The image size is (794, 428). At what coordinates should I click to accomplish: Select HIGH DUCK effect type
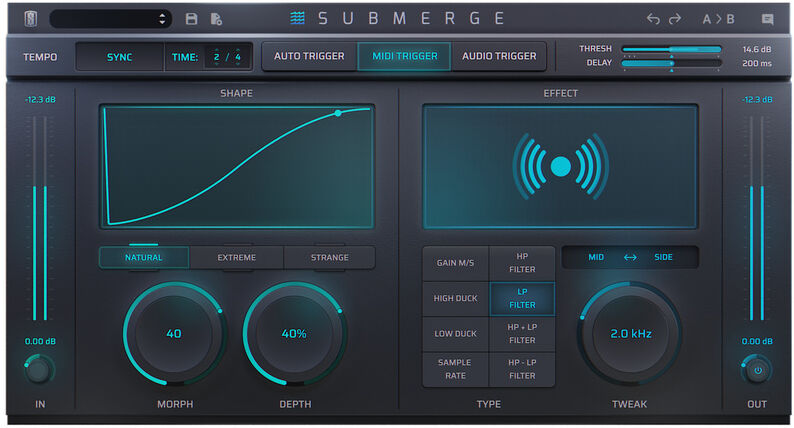click(456, 298)
